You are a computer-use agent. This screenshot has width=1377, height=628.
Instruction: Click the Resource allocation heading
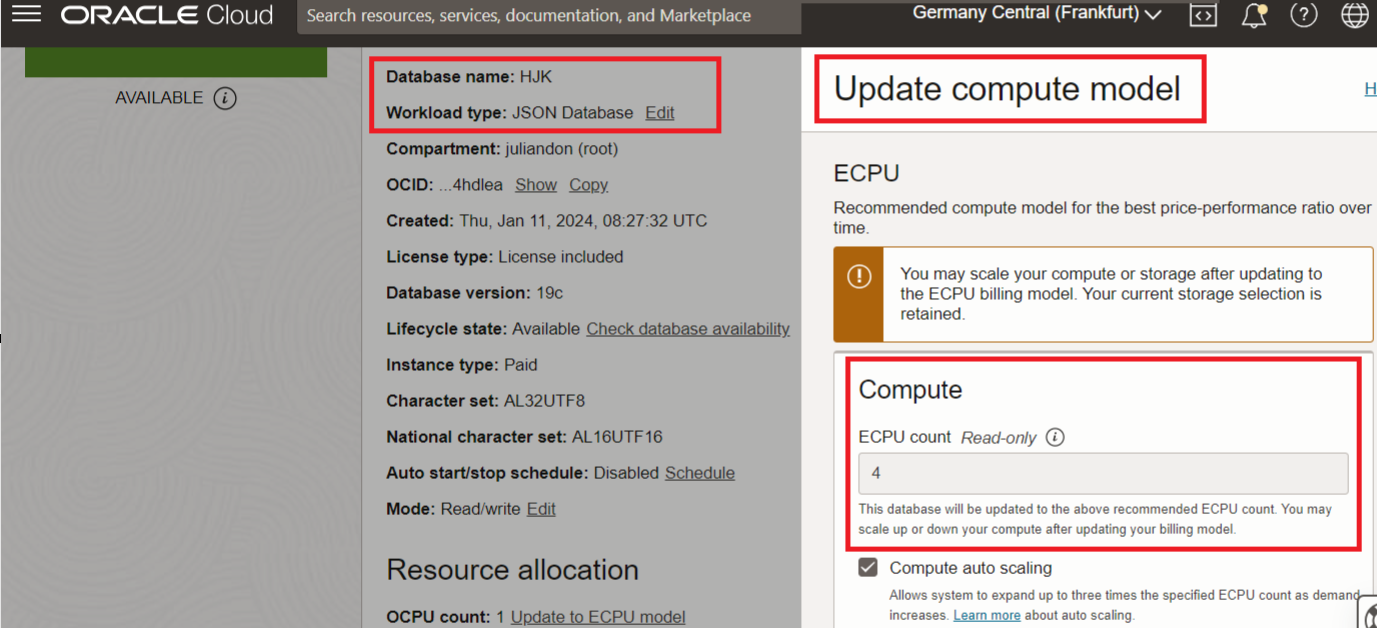(x=513, y=570)
